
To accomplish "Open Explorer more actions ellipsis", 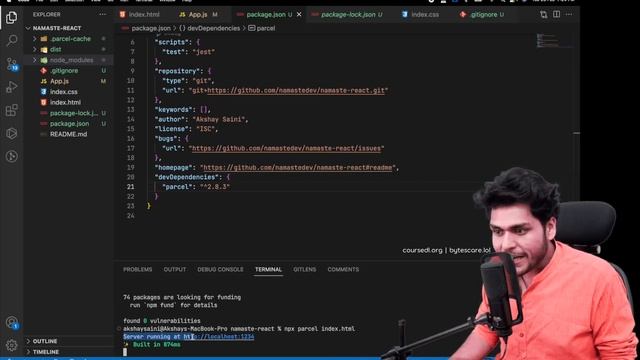I will click(x=102, y=14).
